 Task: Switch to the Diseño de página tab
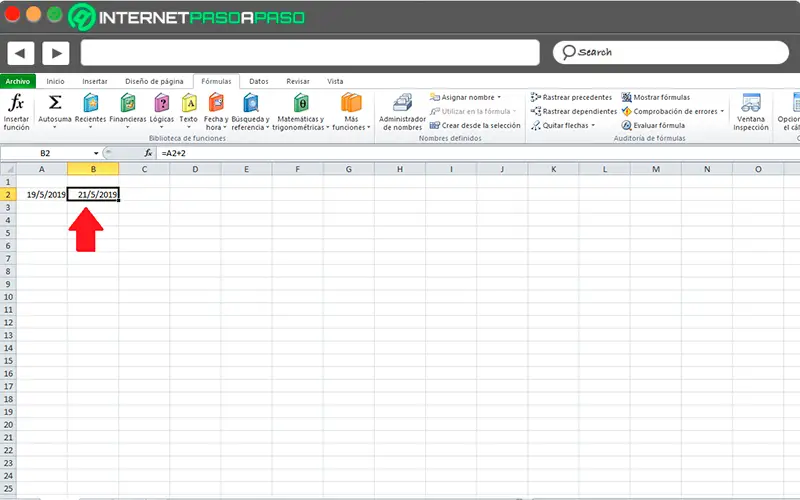point(154,81)
